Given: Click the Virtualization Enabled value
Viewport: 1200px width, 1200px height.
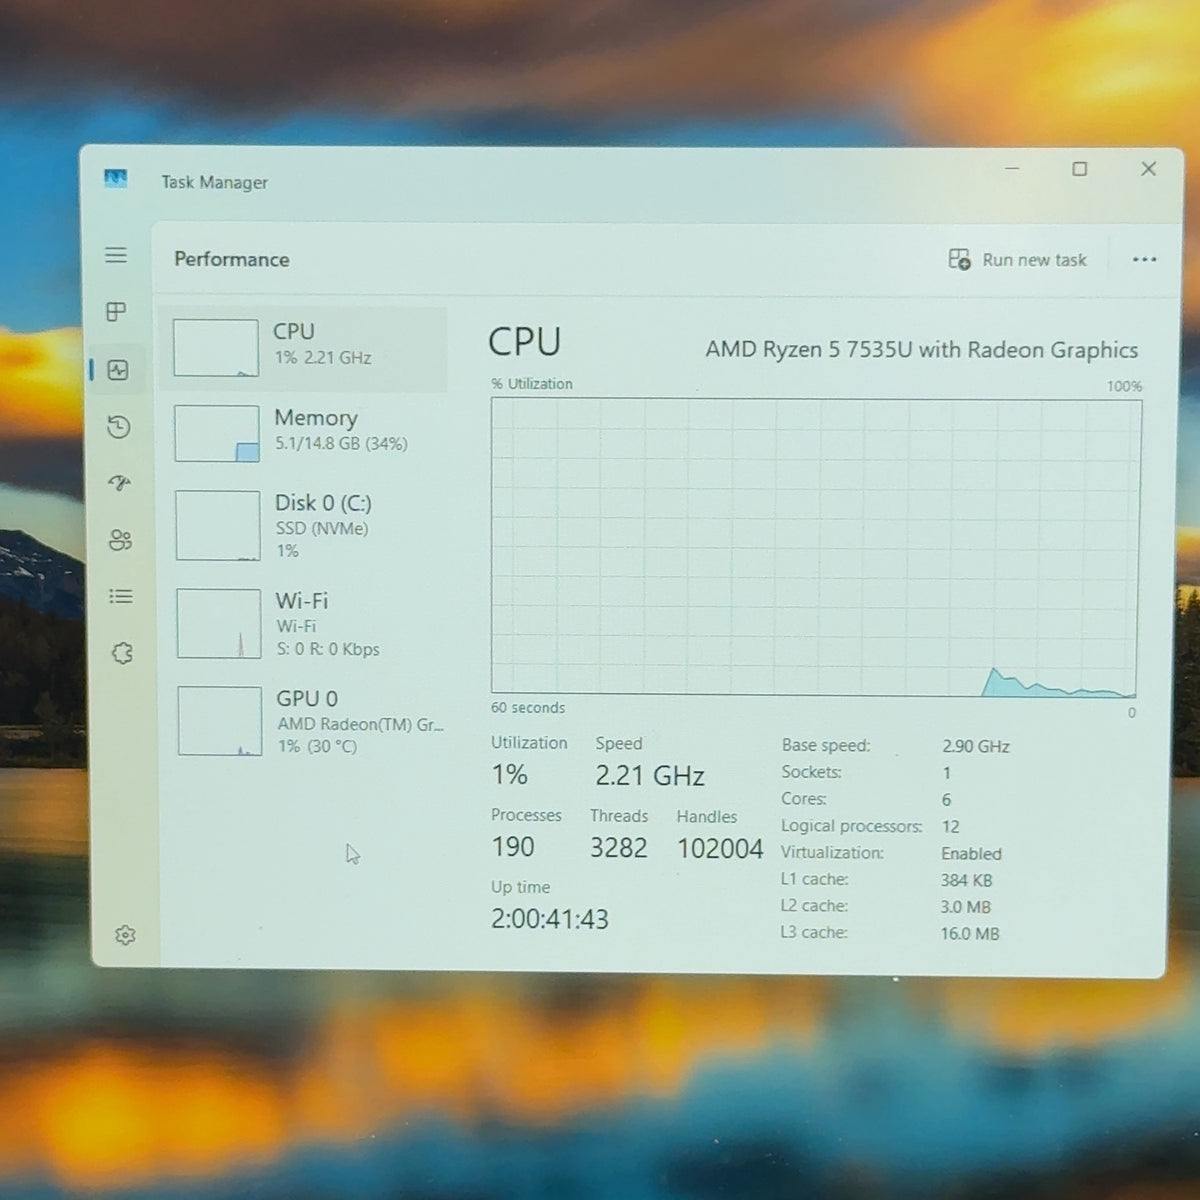Looking at the screenshot, I should [971, 854].
